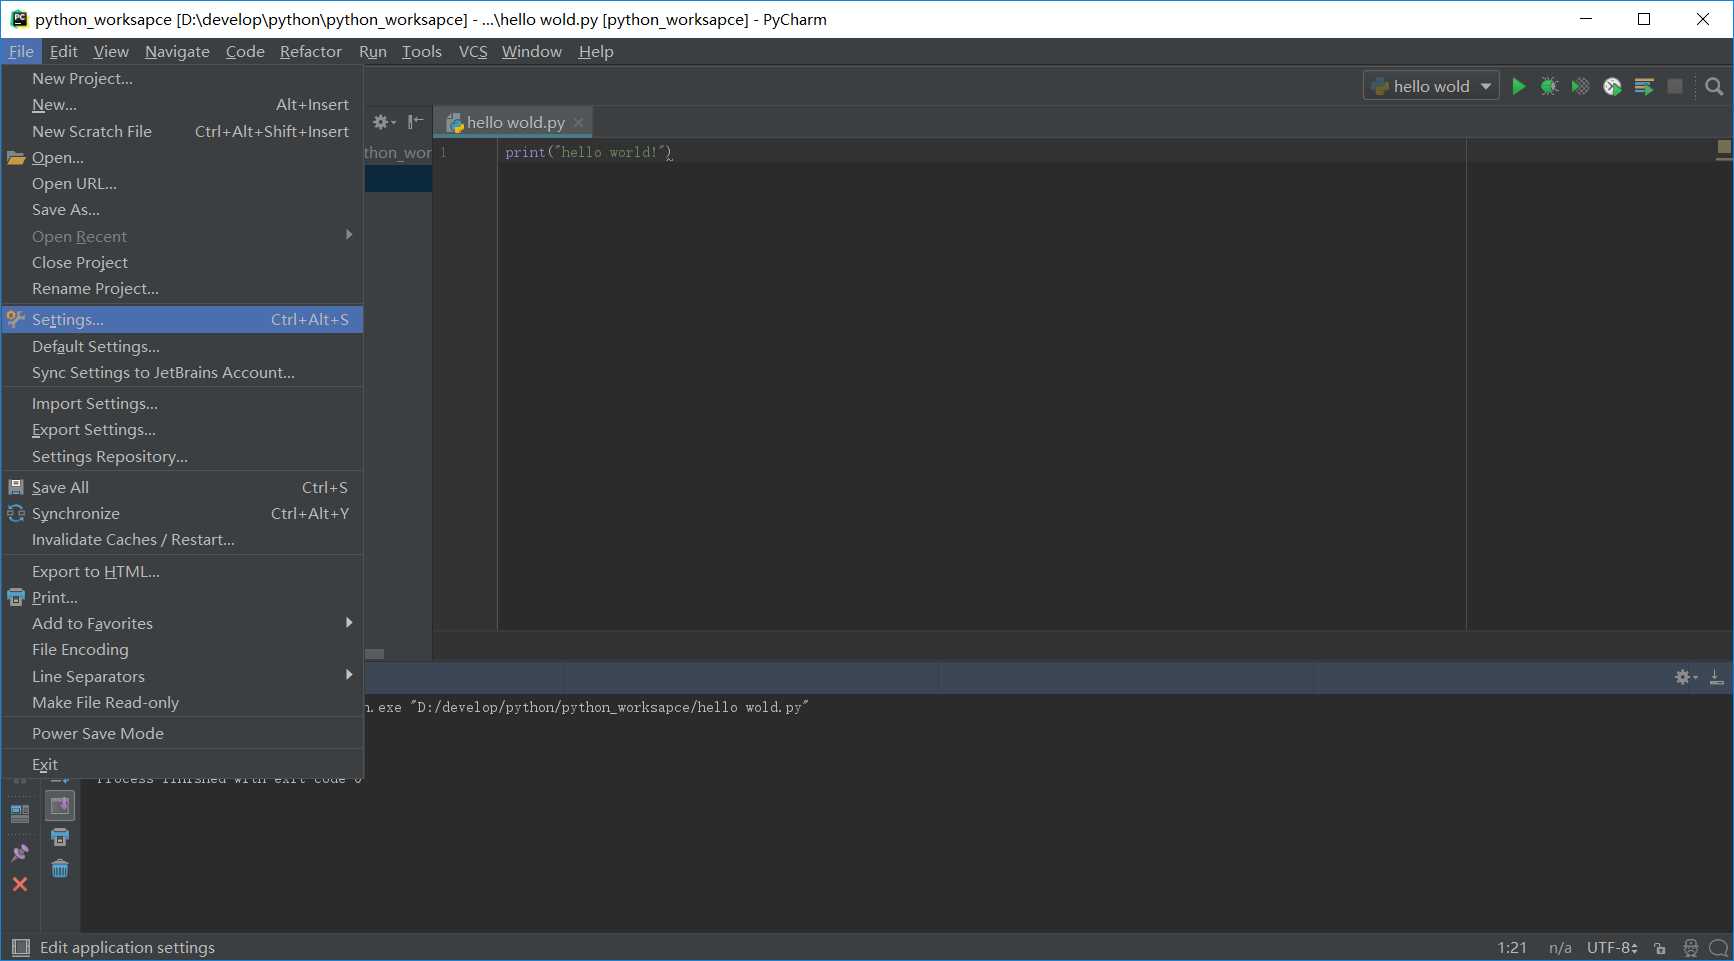
Task: Run the hello wold configuration
Action: pos(1518,86)
